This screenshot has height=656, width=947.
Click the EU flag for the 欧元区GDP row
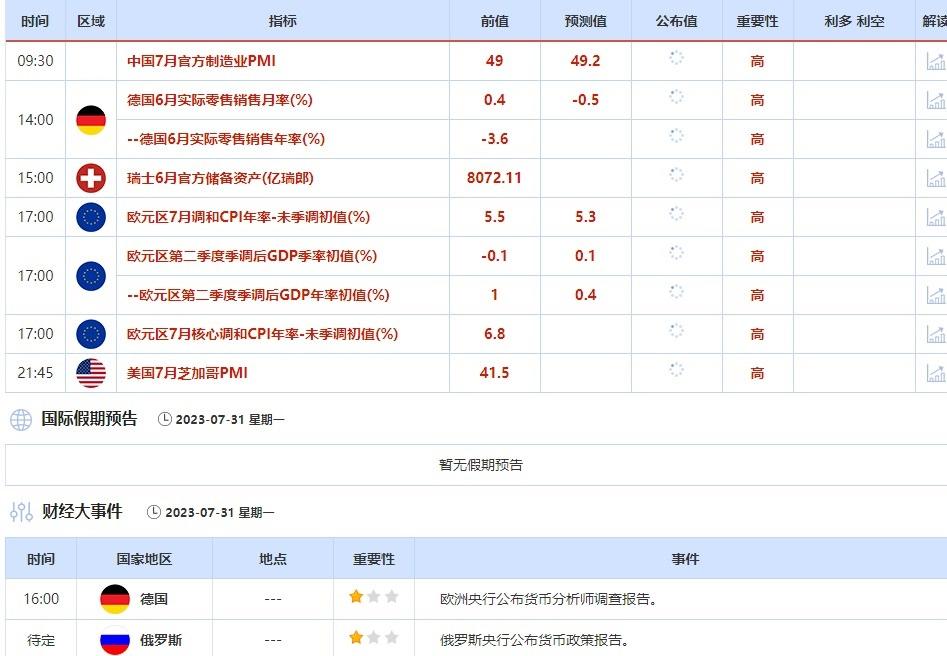tap(90, 275)
